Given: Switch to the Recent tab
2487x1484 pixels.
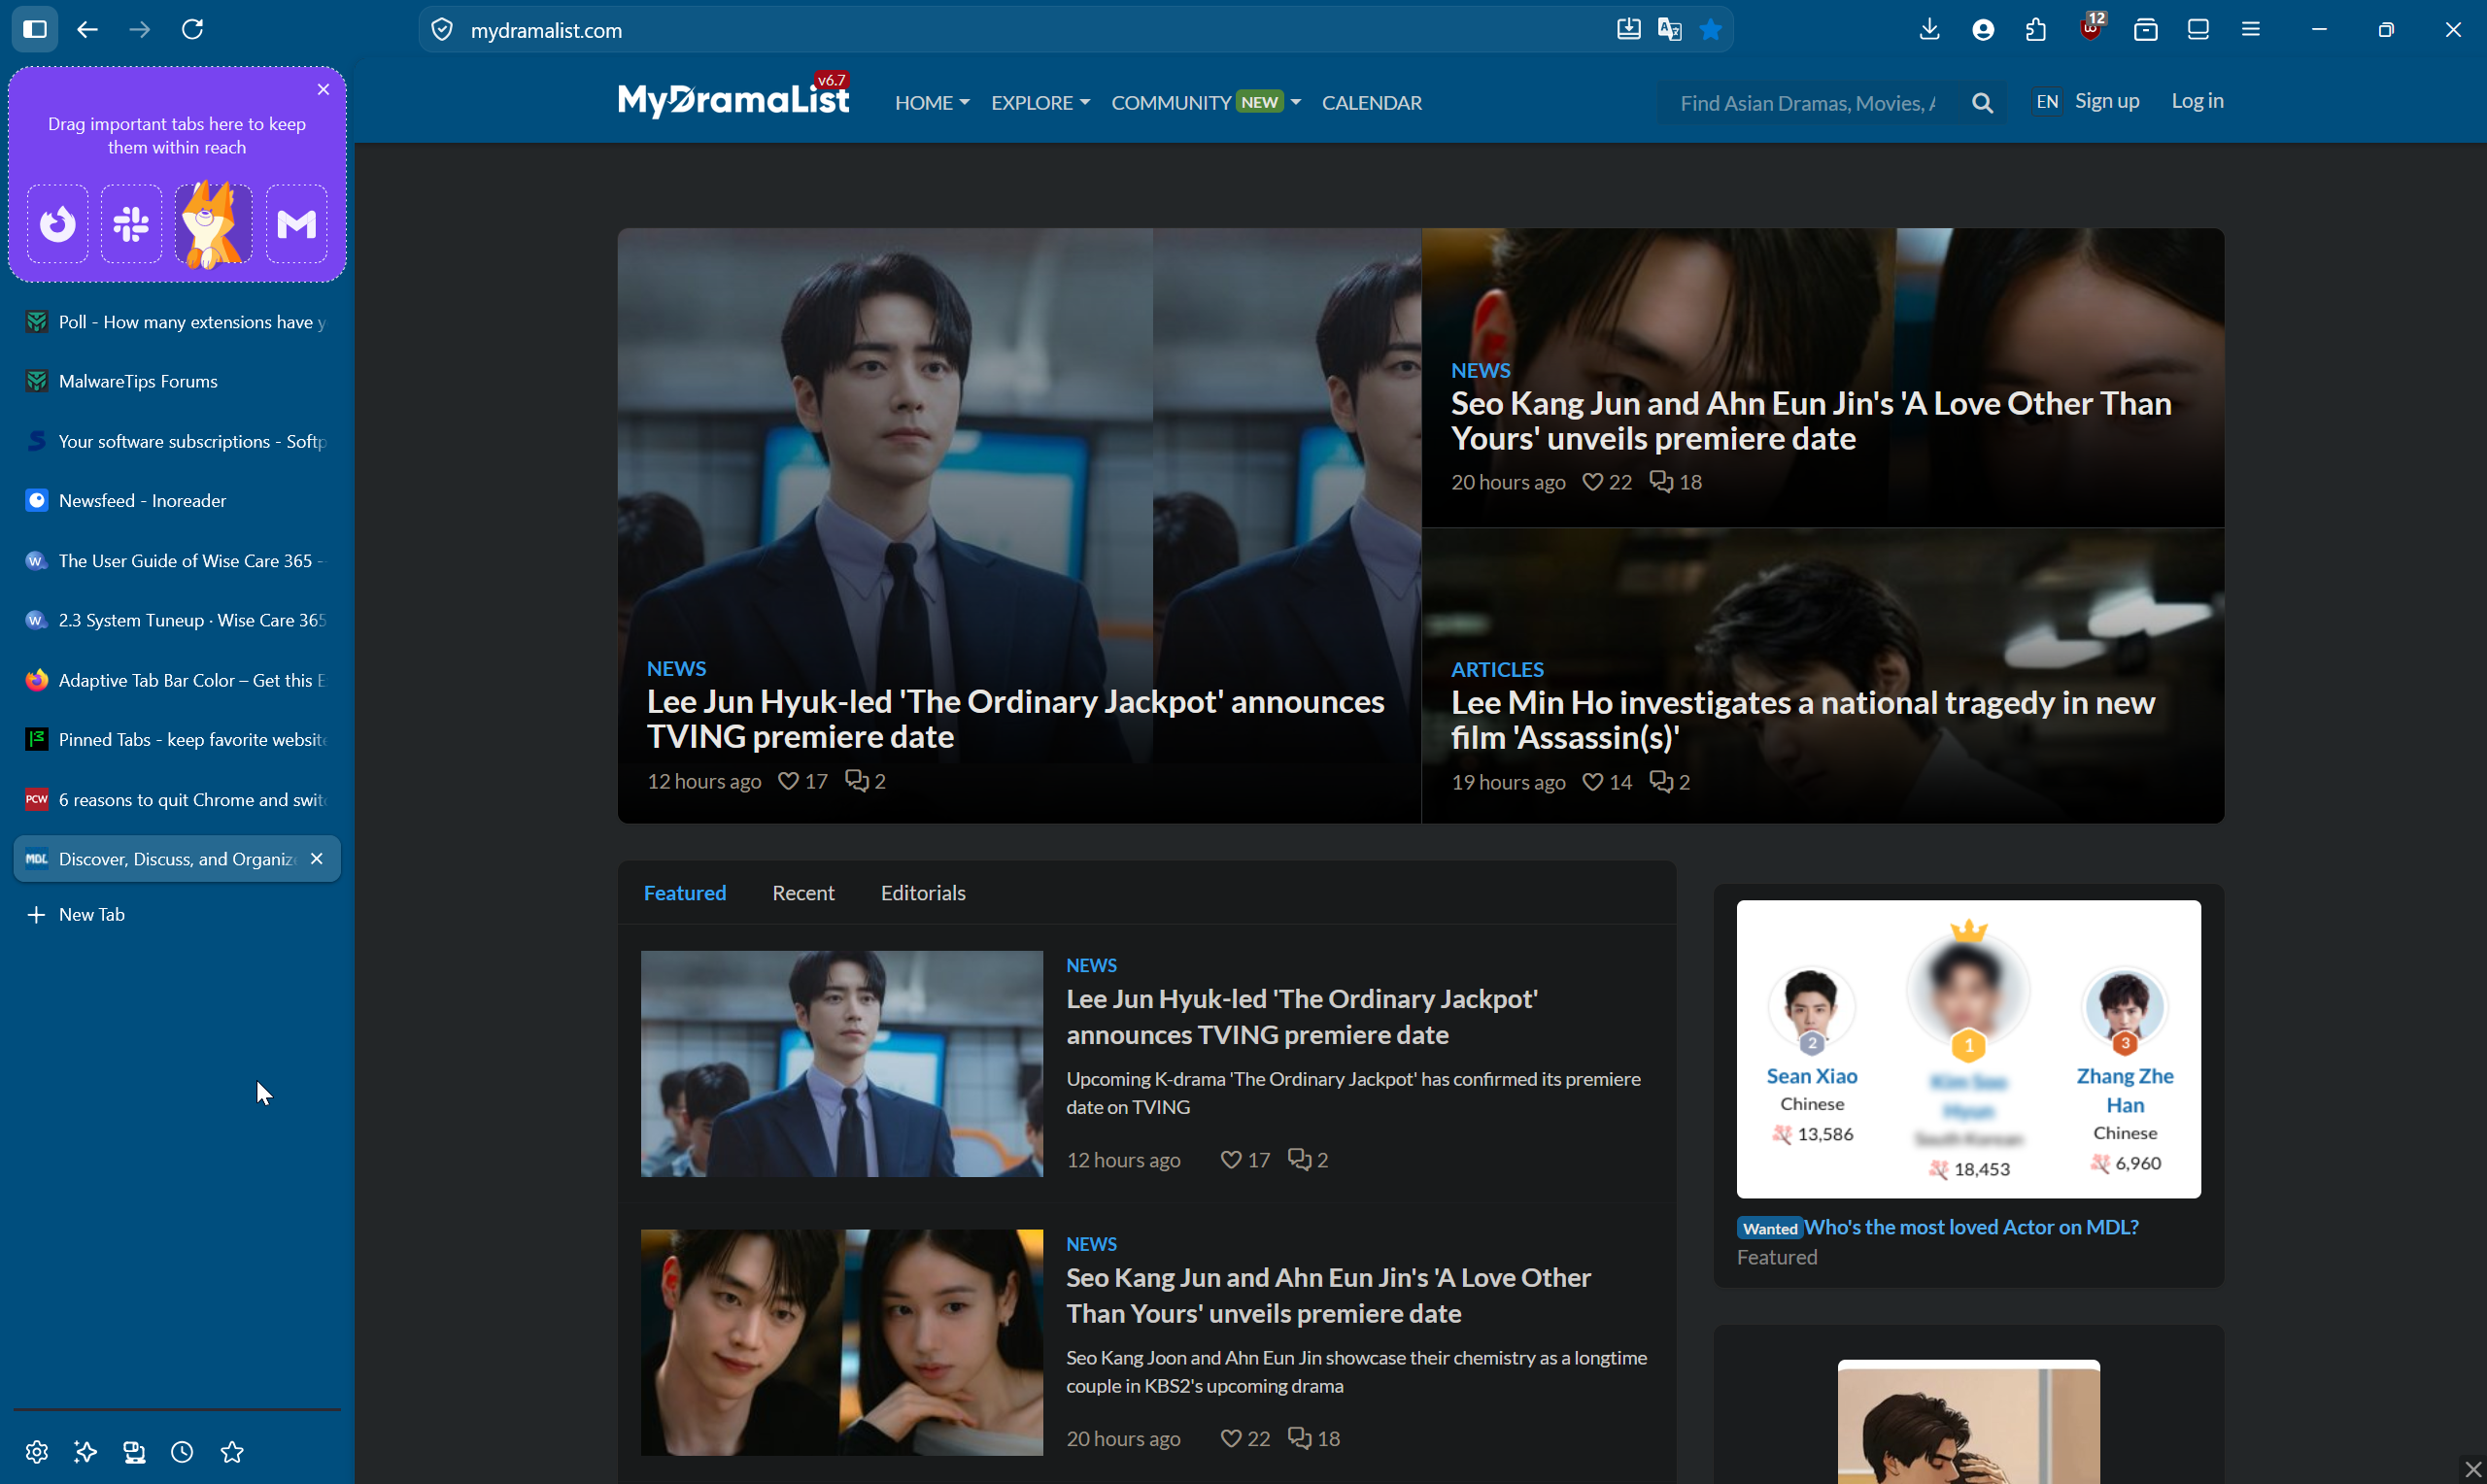Looking at the screenshot, I should pyautogui.click(x=803, y=892).
